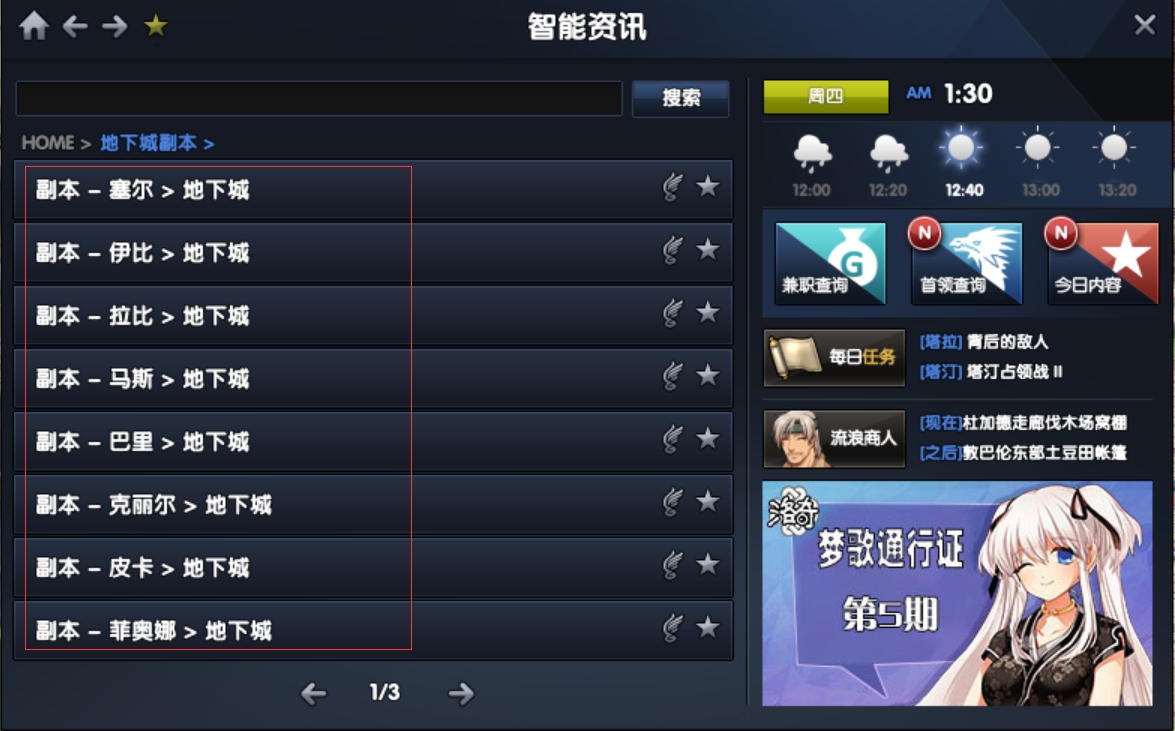
Task: Navigate back with the top-left arrow
Action: (x=75, y=27)
